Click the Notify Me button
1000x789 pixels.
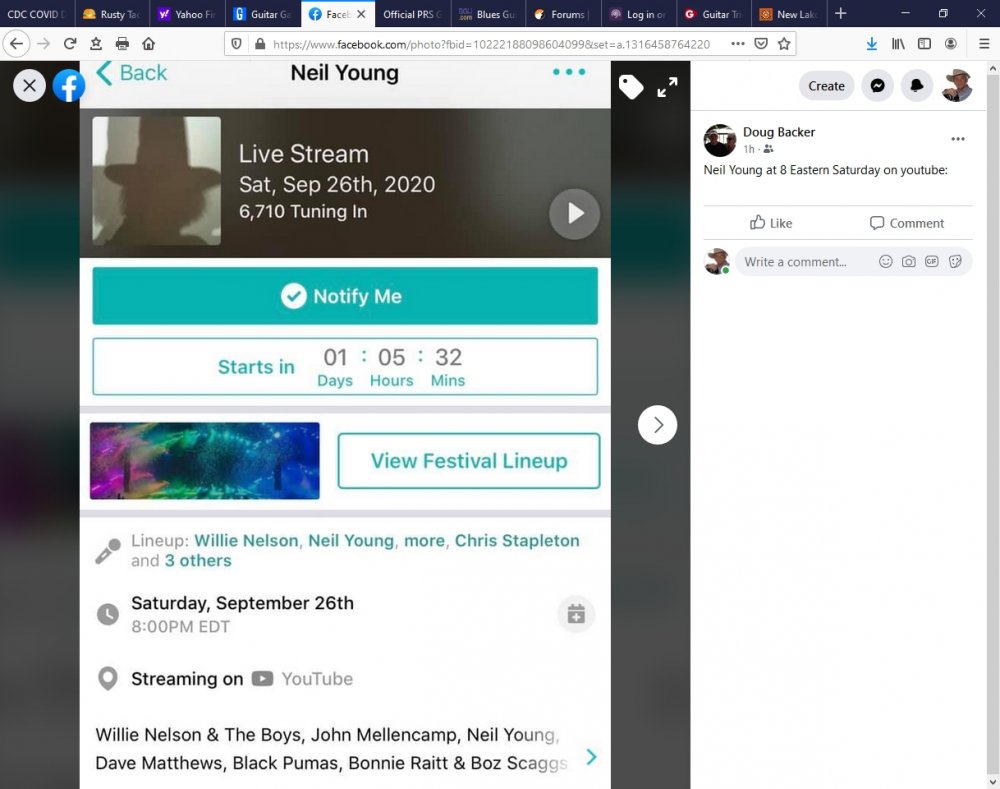pos(345,296)
